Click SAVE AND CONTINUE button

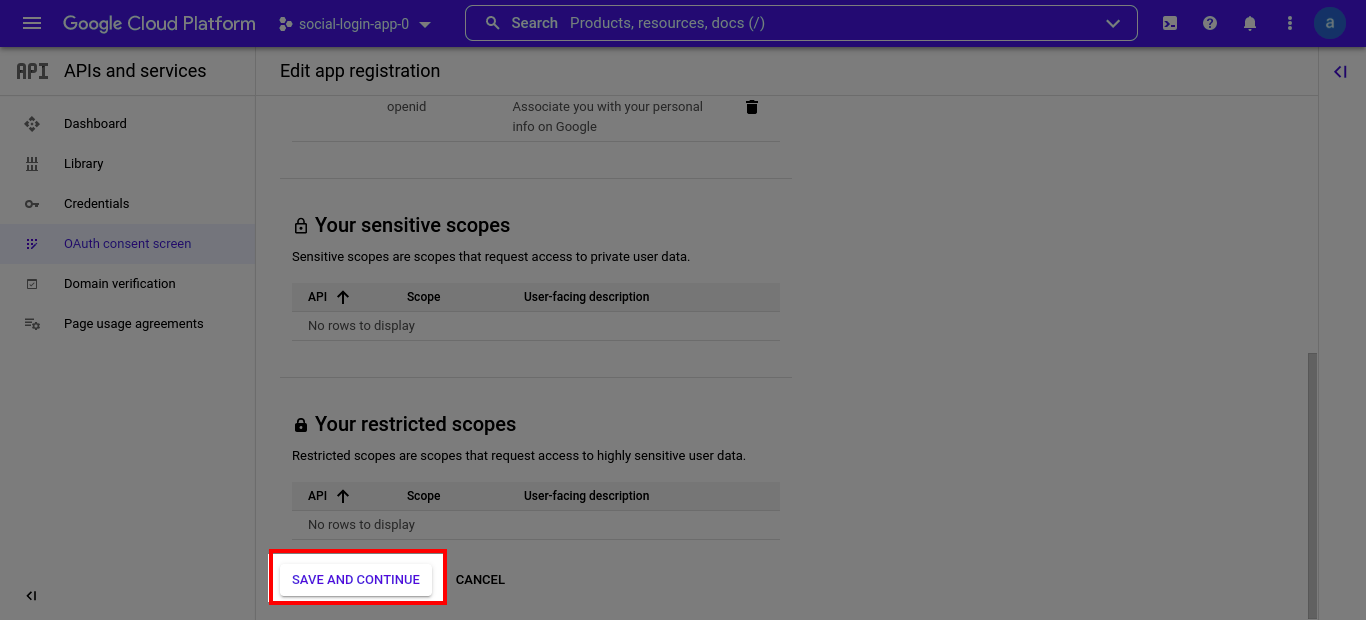click(x=356, y=580)
